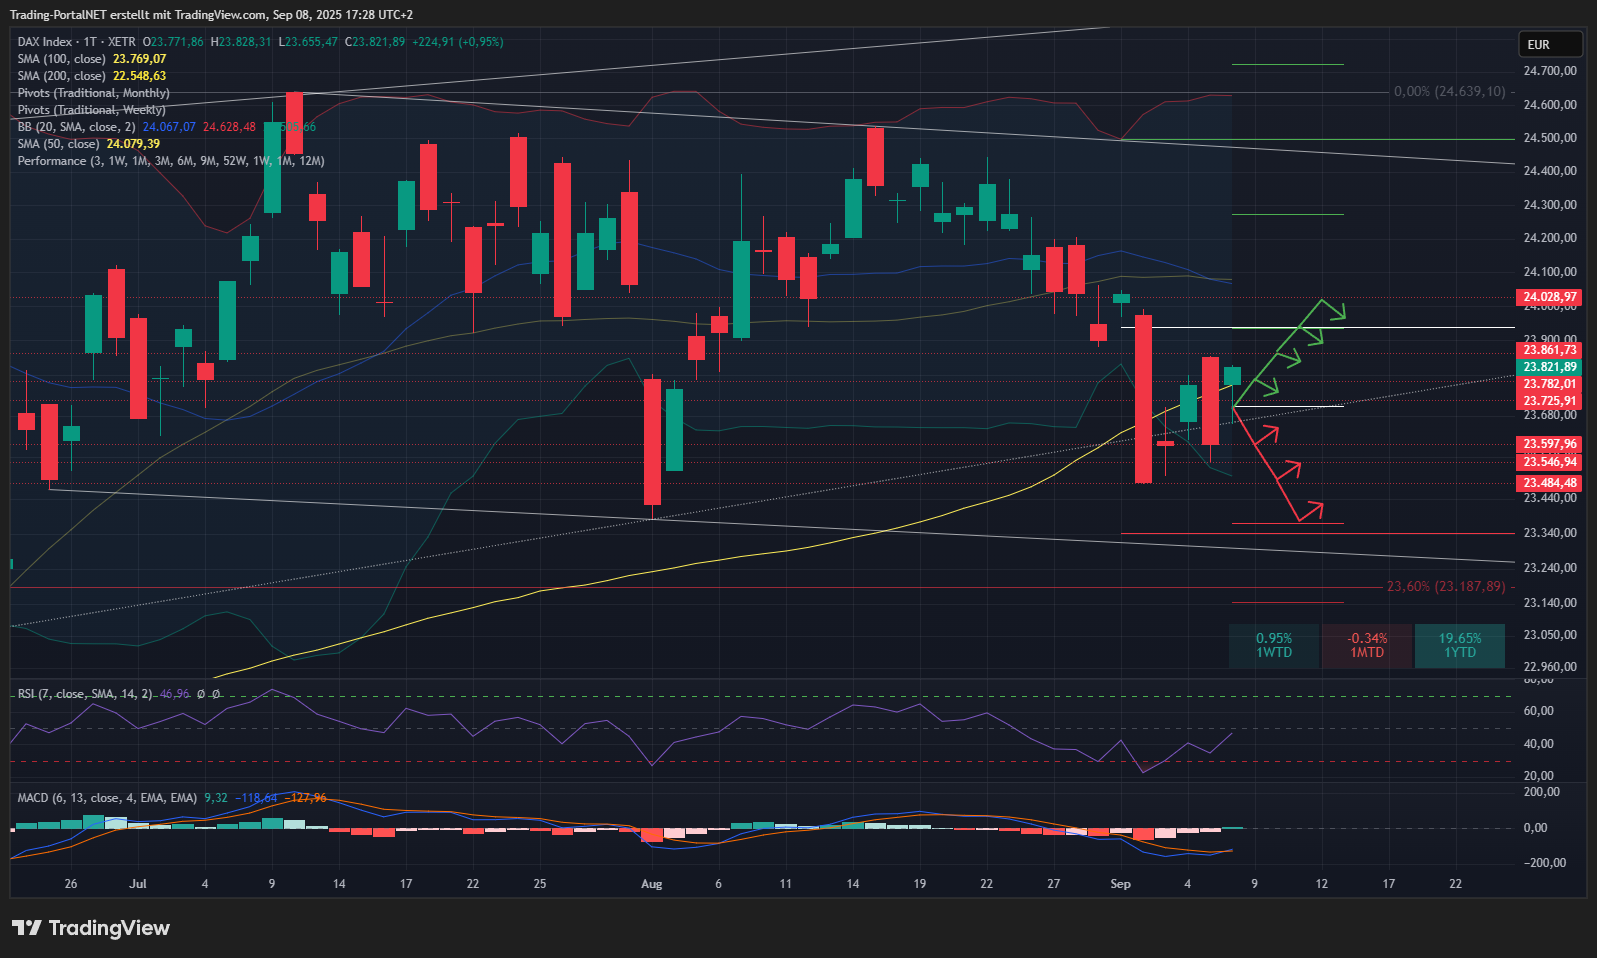This screenshot has width=1597, height=958.
Task: Open the EUR currency selector
Action: 1549,44
